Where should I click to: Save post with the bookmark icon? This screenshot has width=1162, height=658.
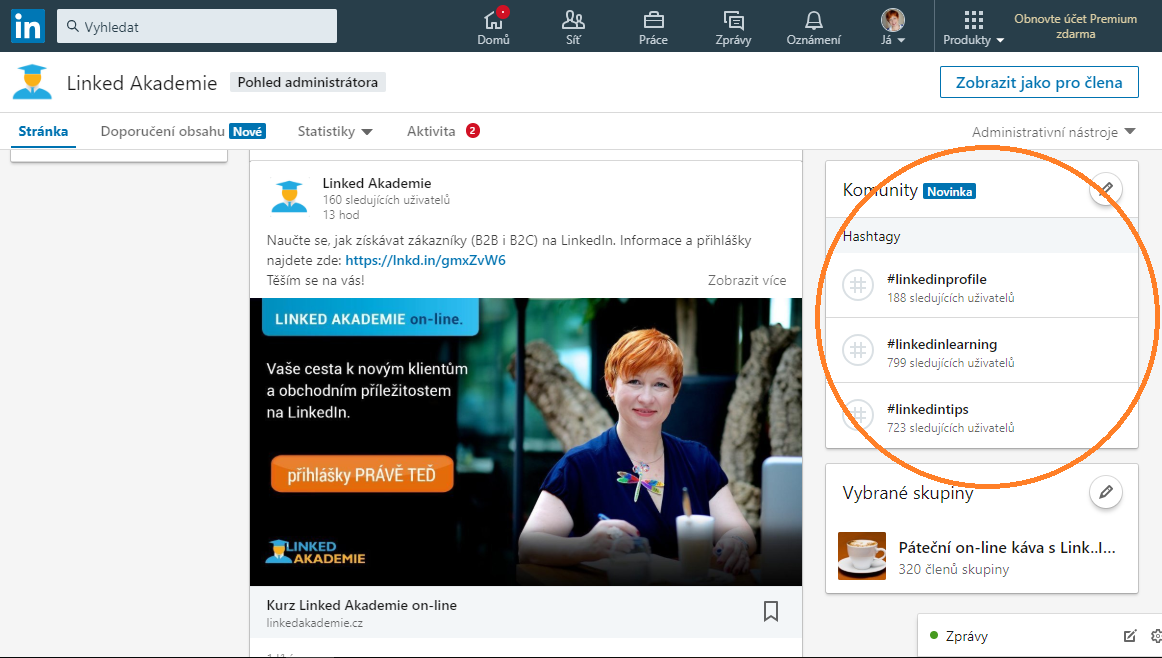click(x=771, y=611)
